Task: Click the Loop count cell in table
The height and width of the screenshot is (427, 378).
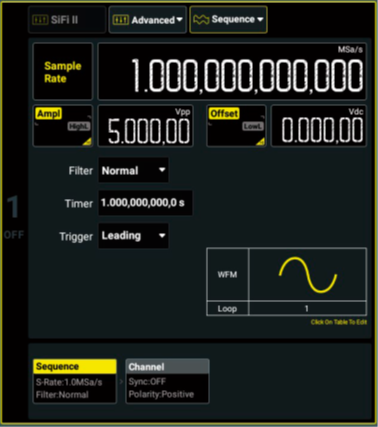Action: tap(307, 308)
